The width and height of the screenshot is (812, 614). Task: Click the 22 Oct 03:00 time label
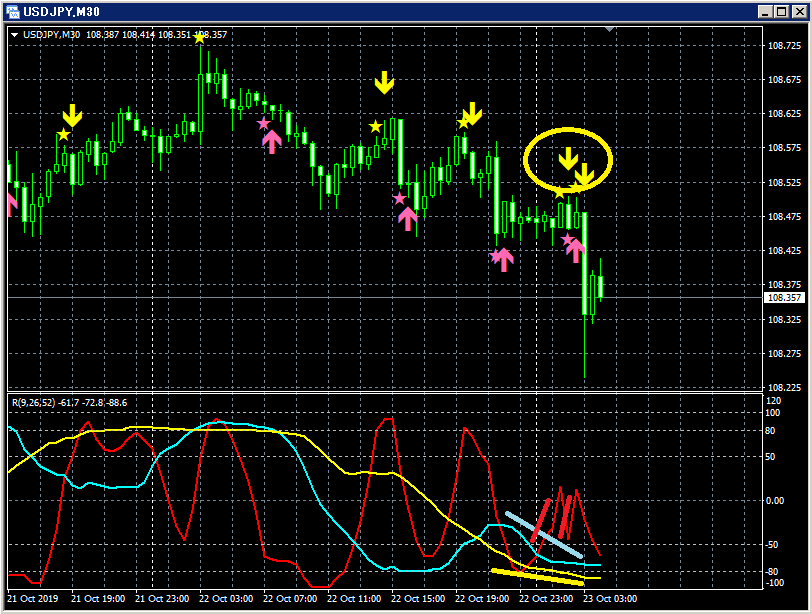pos(226,598)
